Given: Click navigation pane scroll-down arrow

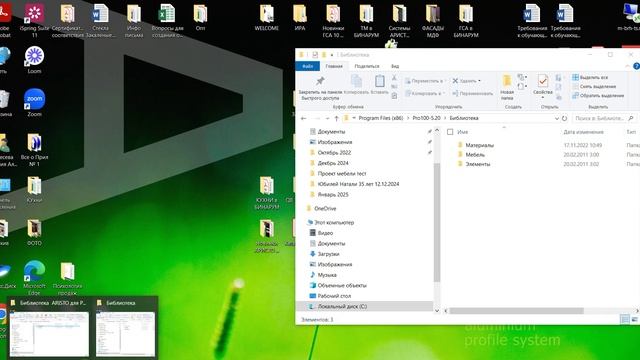Looking at the screenshot, I should point(437,311).
